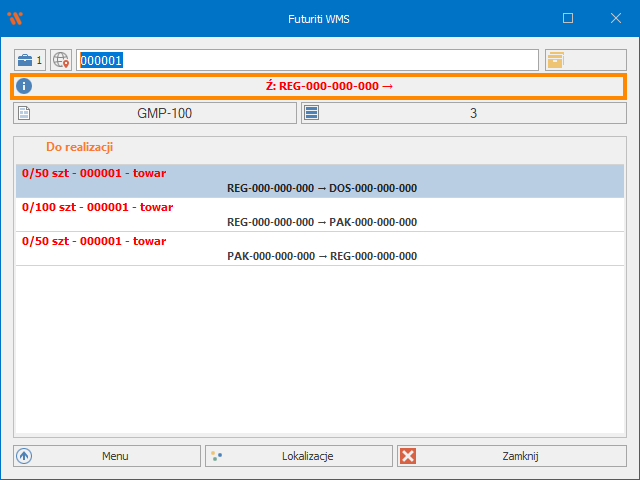The width and height of the screenshot is (640, 480).
Task: Click the orange archive box button
Action: [x=555, y=60]
